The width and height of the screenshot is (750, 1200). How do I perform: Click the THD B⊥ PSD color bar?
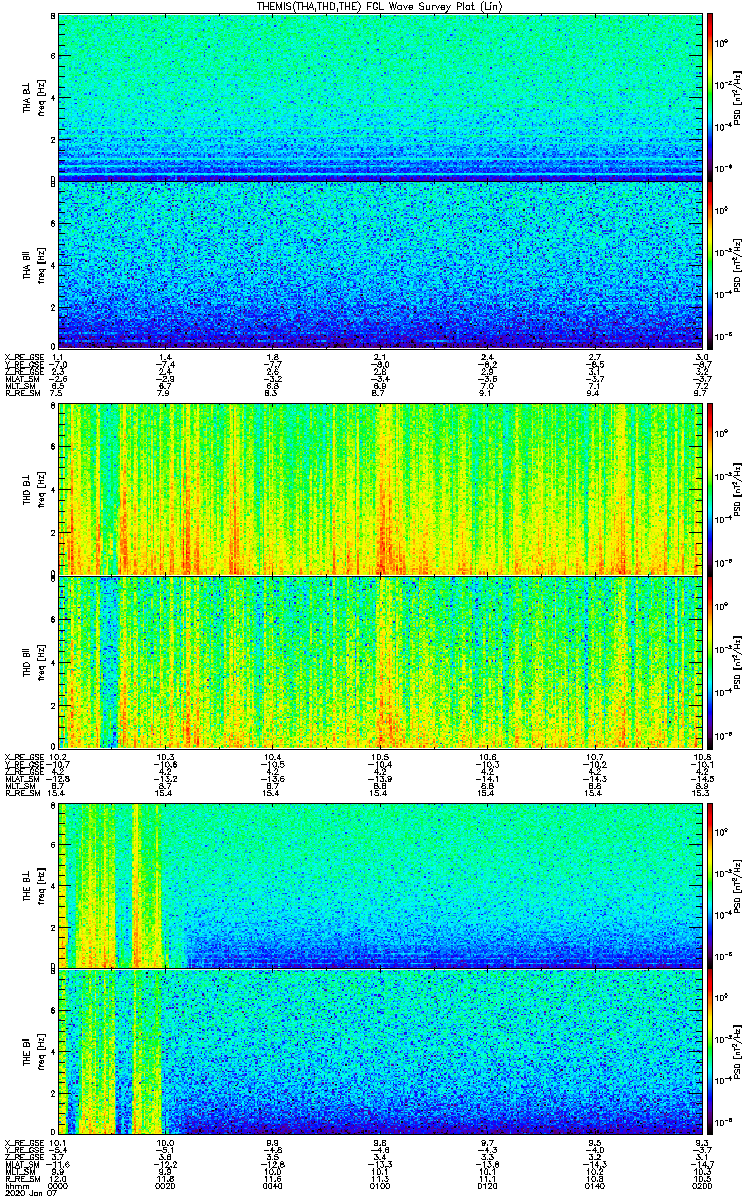[711, 489]
